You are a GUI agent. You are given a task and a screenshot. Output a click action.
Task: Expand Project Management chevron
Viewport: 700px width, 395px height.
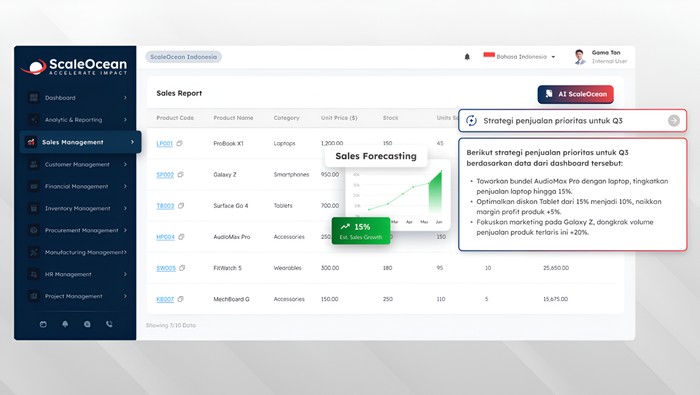pos(125,296)
